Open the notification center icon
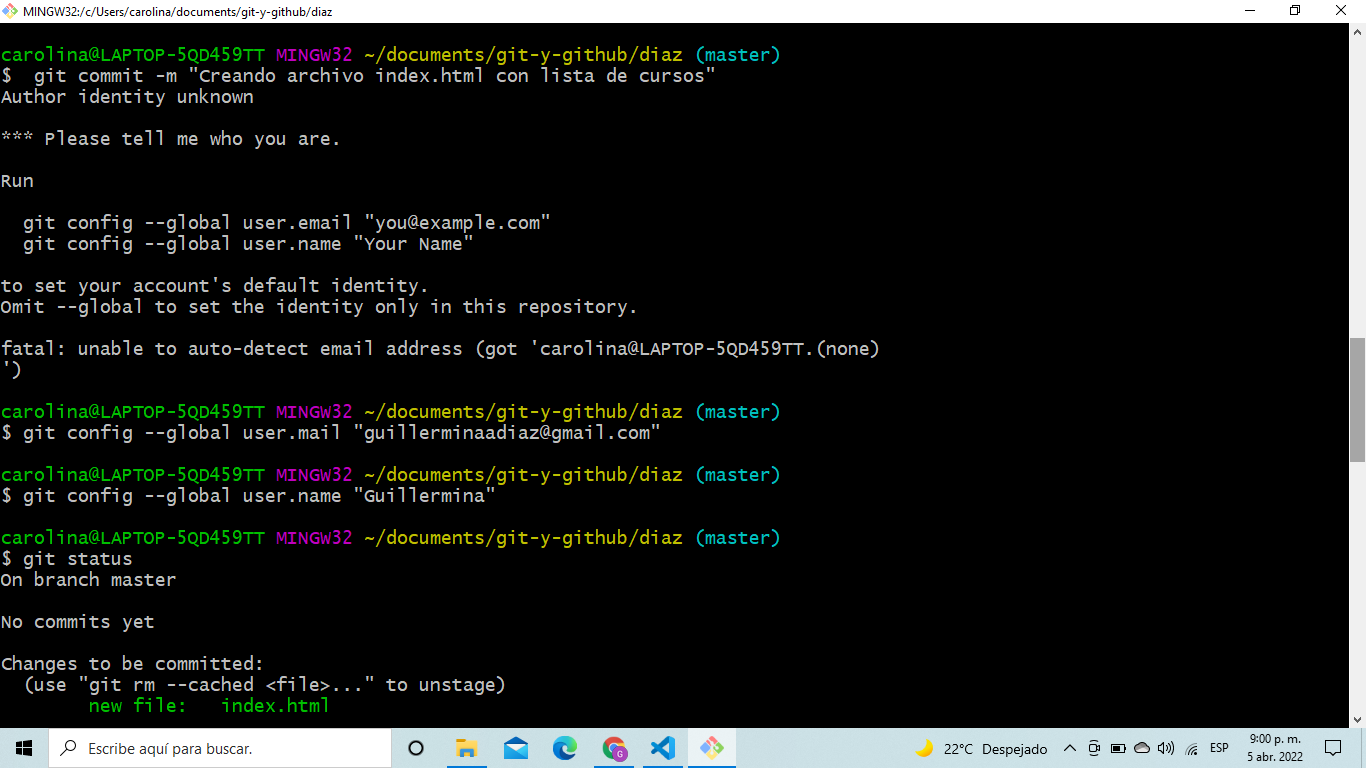The height and width of the screenshot is (768, 1366). [x=1333, y=748]
